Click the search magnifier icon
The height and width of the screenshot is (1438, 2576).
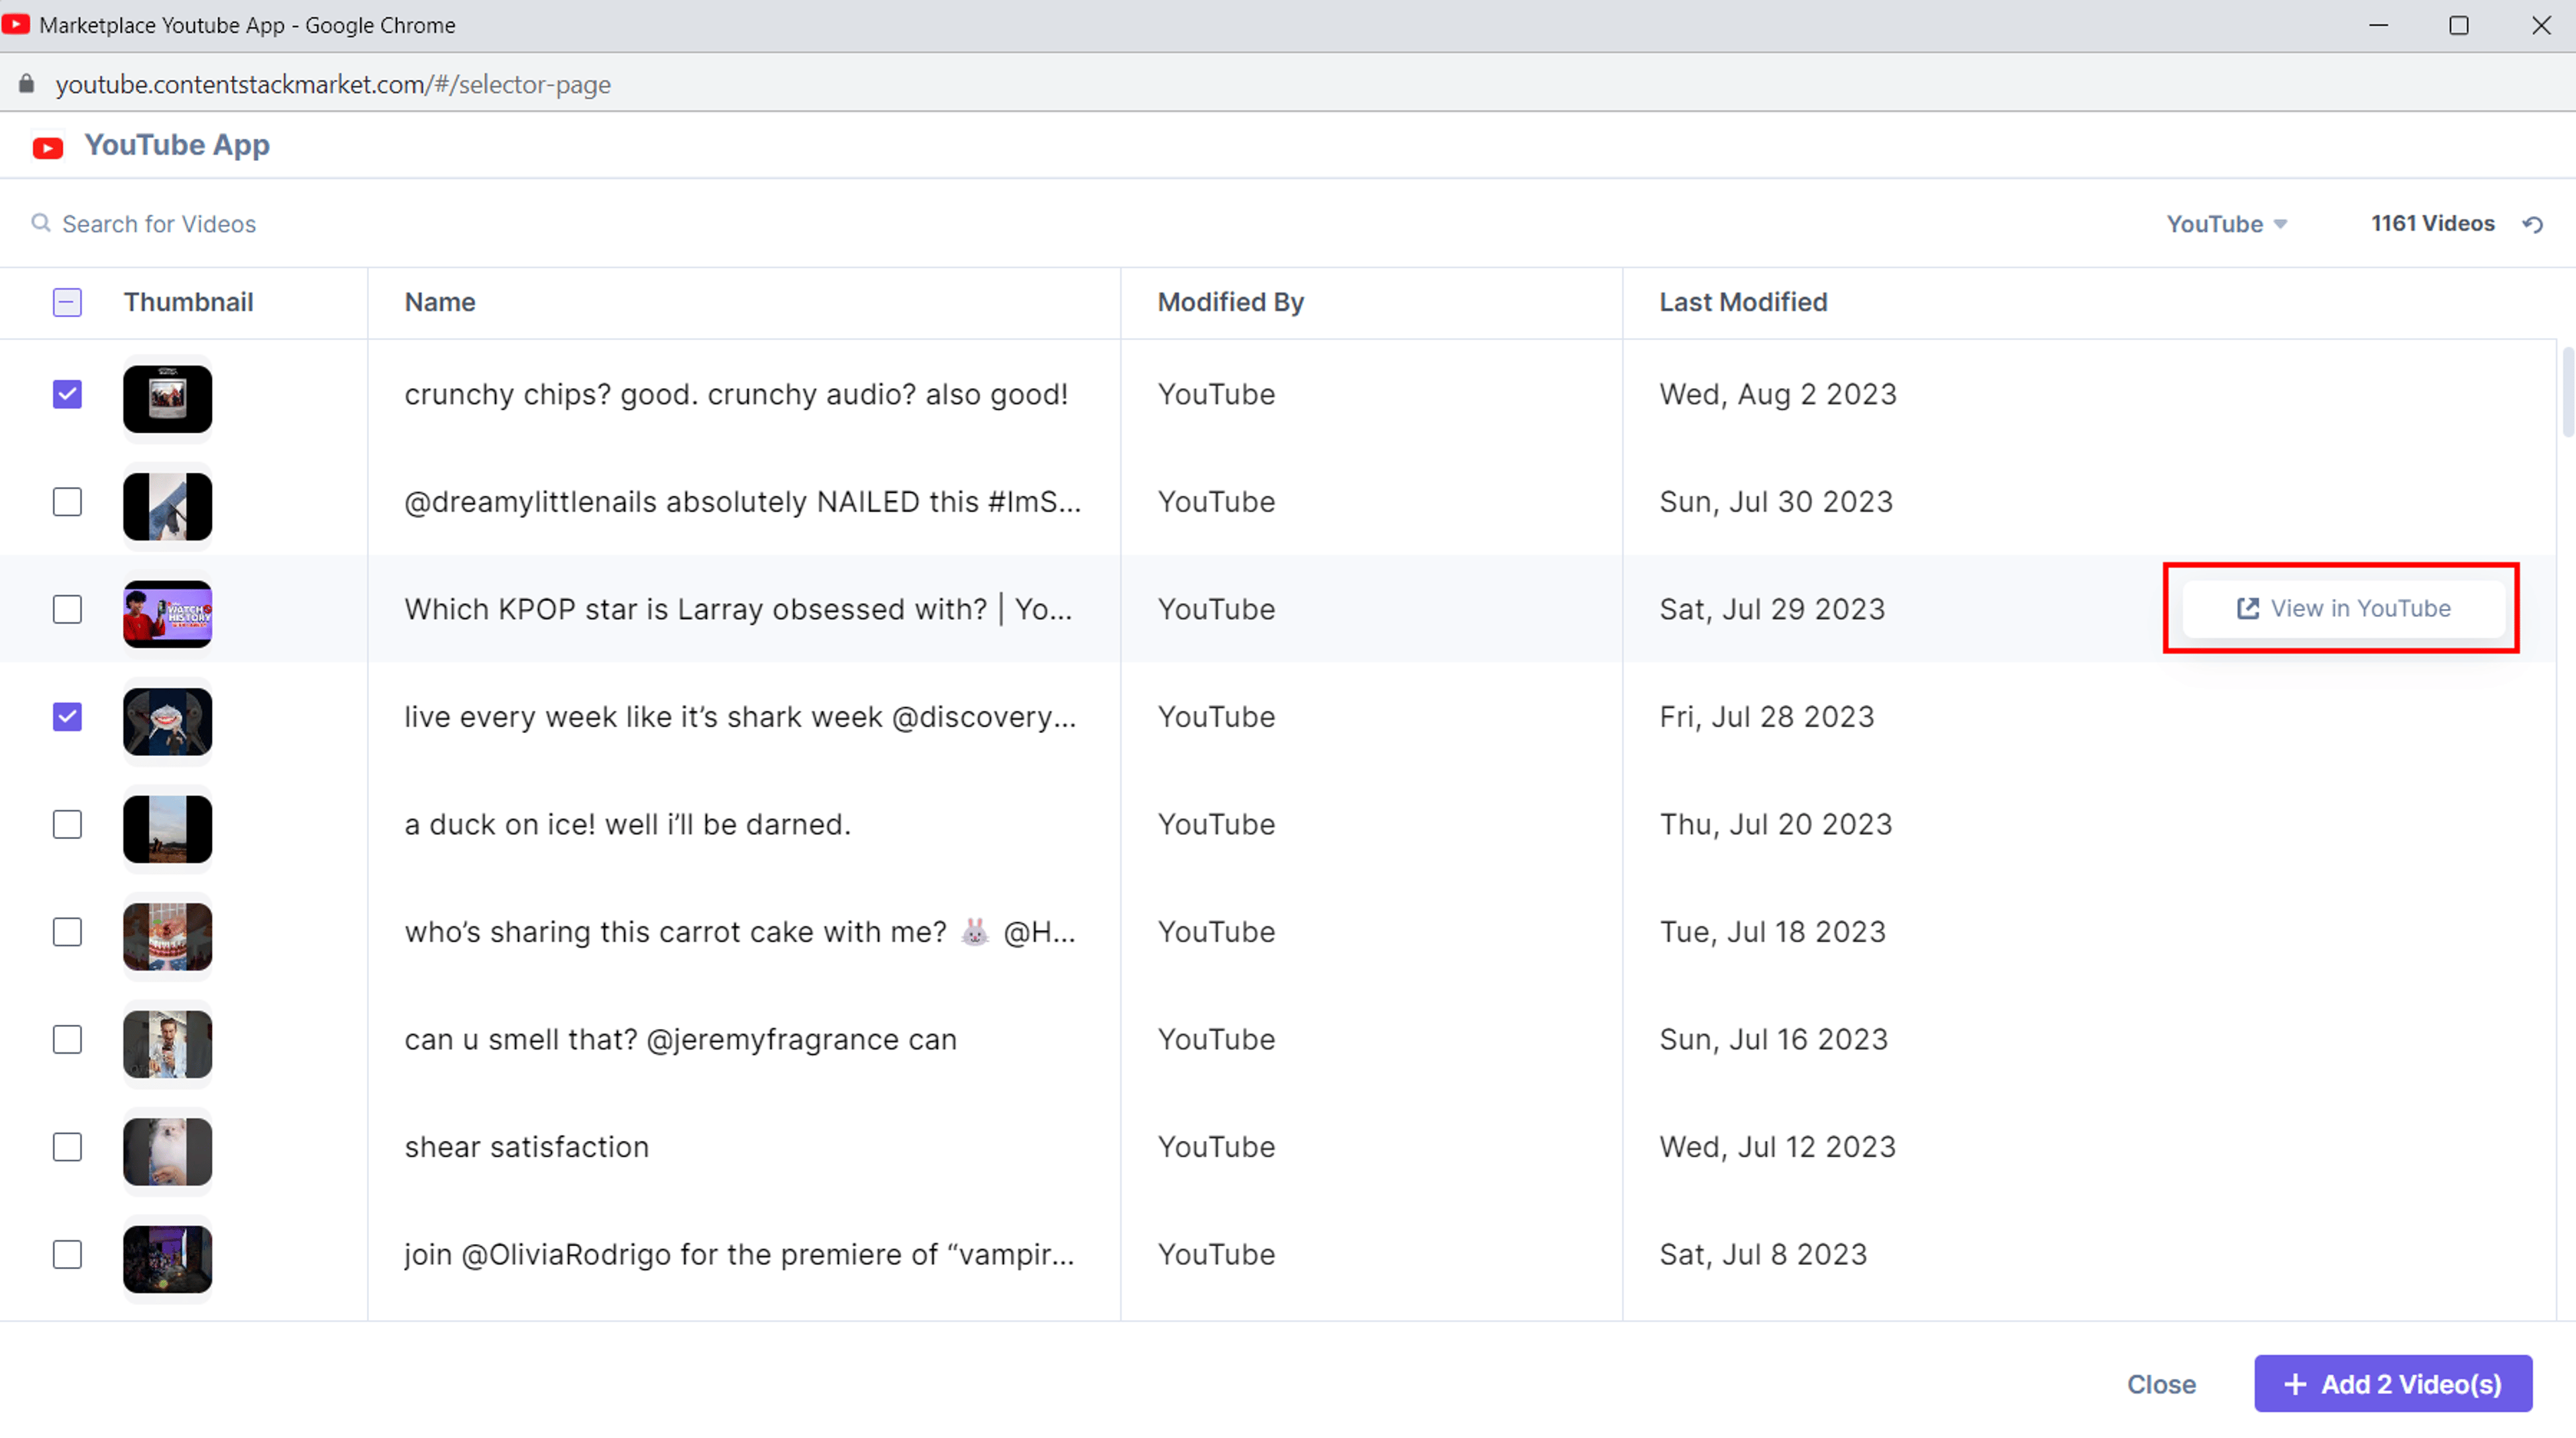point(41,223)
